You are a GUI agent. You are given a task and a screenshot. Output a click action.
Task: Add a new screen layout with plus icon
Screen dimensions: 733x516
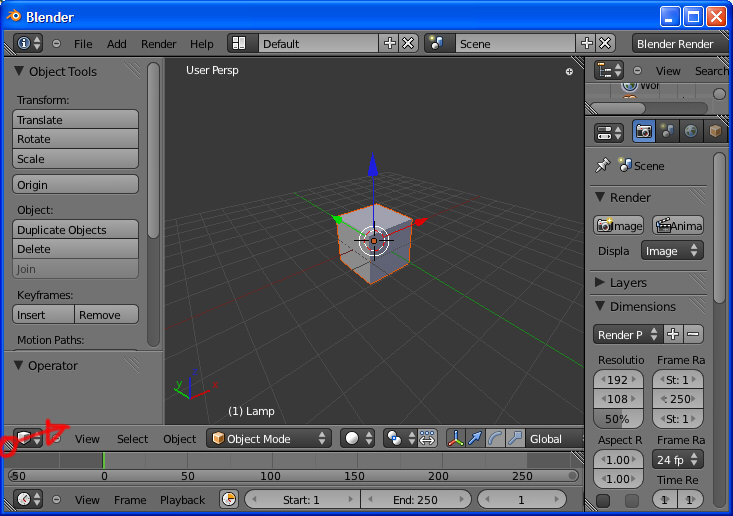coord(389,44)
